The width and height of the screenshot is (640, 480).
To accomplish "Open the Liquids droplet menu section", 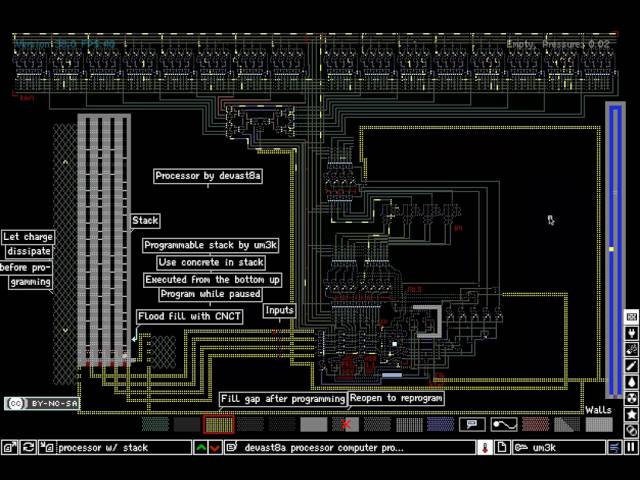I will tap(631, 382).
